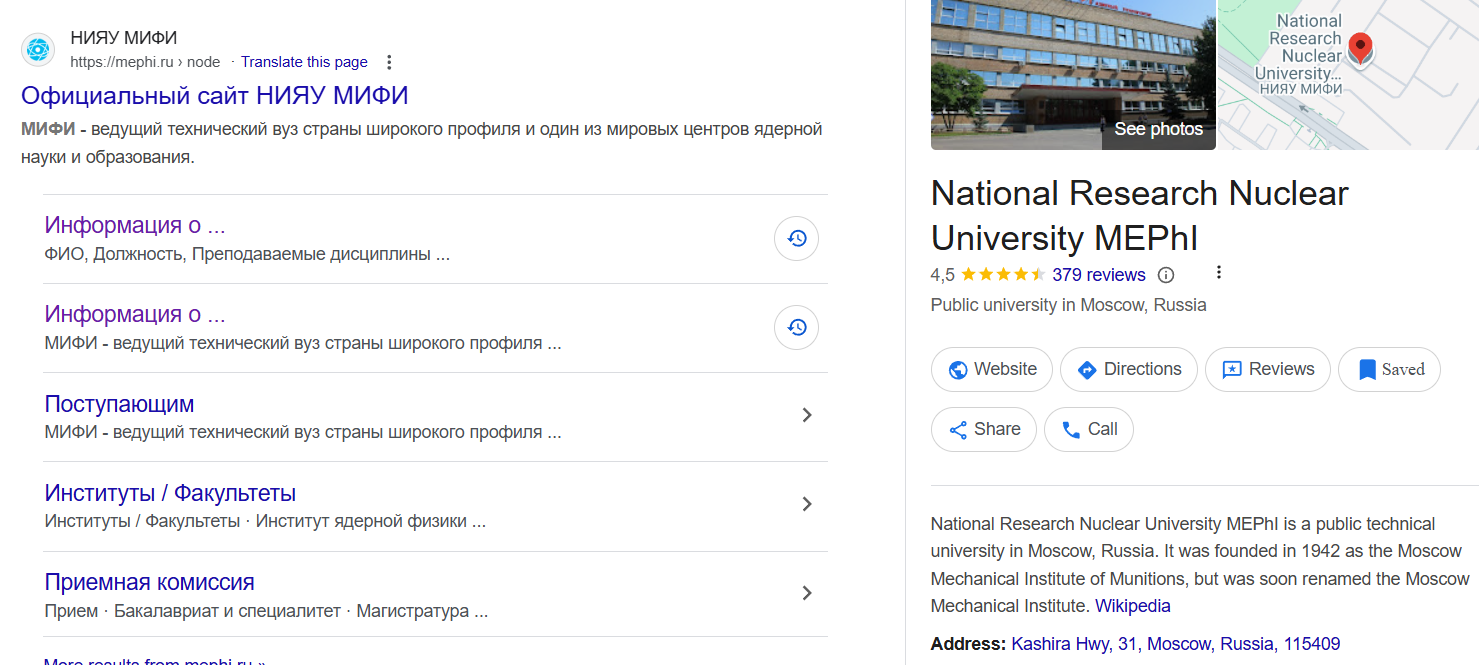Open See photos on building thumbnail
The height and width of the screenshot is (665, 1479).
(x=1159, y=129)
